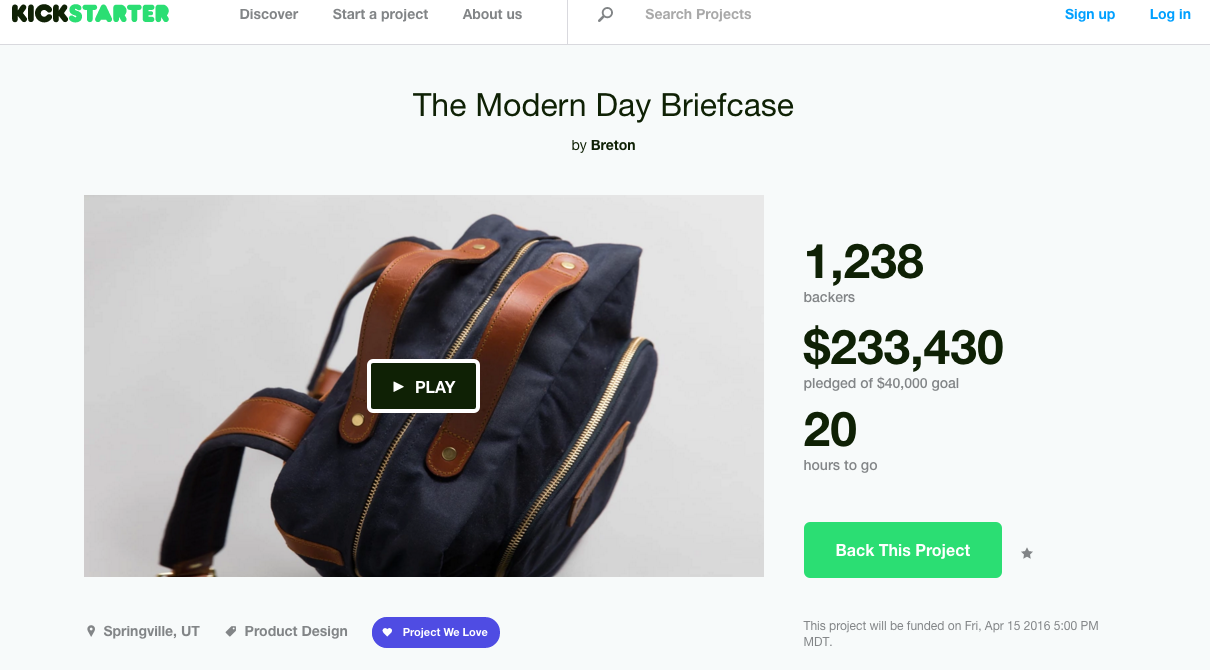Click the location pin icon
Image resolution: width=1210 pixels, height=670 pixels.
pos(91,631)
